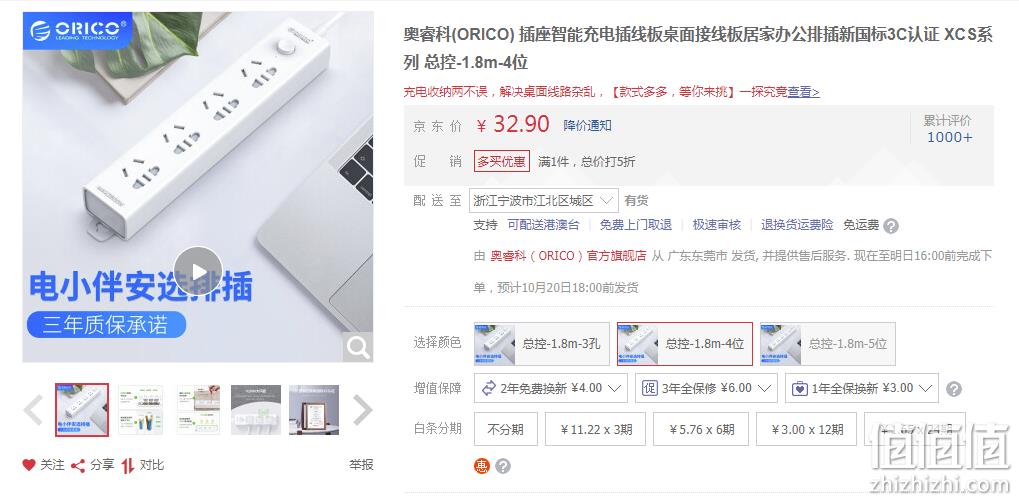Click the 对比 compare icon
1019x502 pixels.
pos(128,466)
